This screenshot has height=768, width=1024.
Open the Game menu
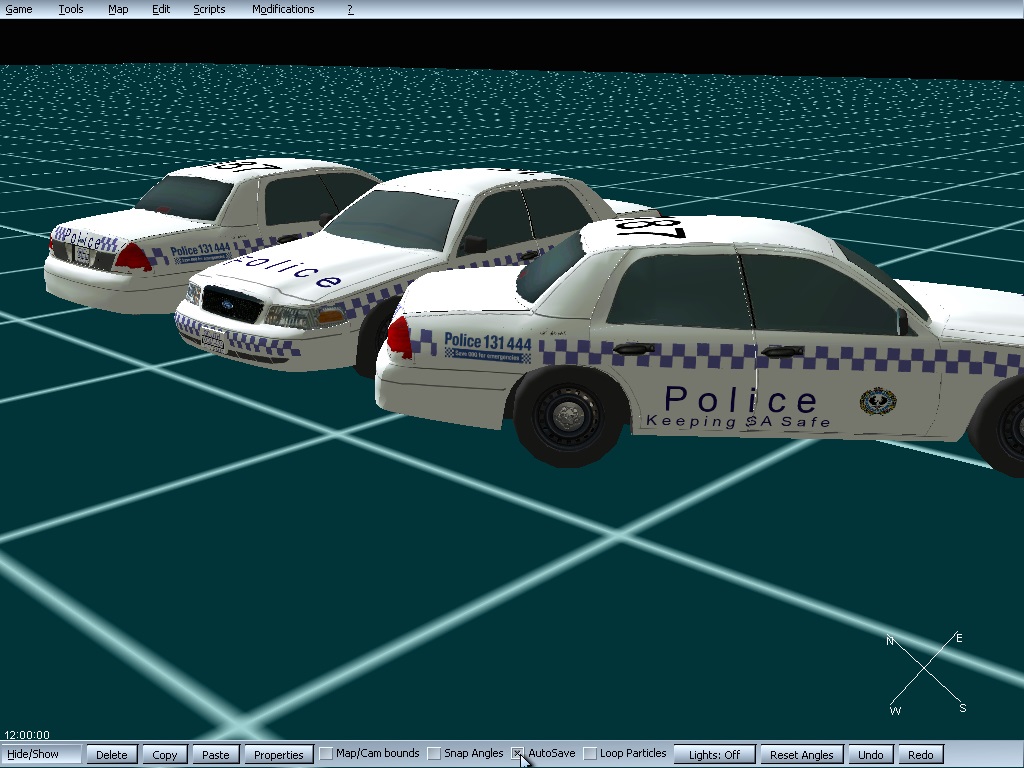19,9
